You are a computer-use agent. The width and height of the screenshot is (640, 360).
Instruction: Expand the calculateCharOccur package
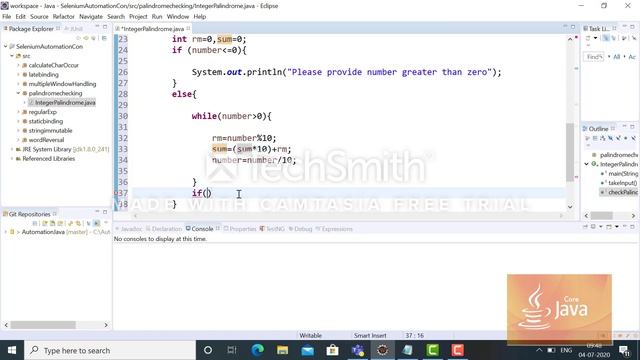[18, 65]
